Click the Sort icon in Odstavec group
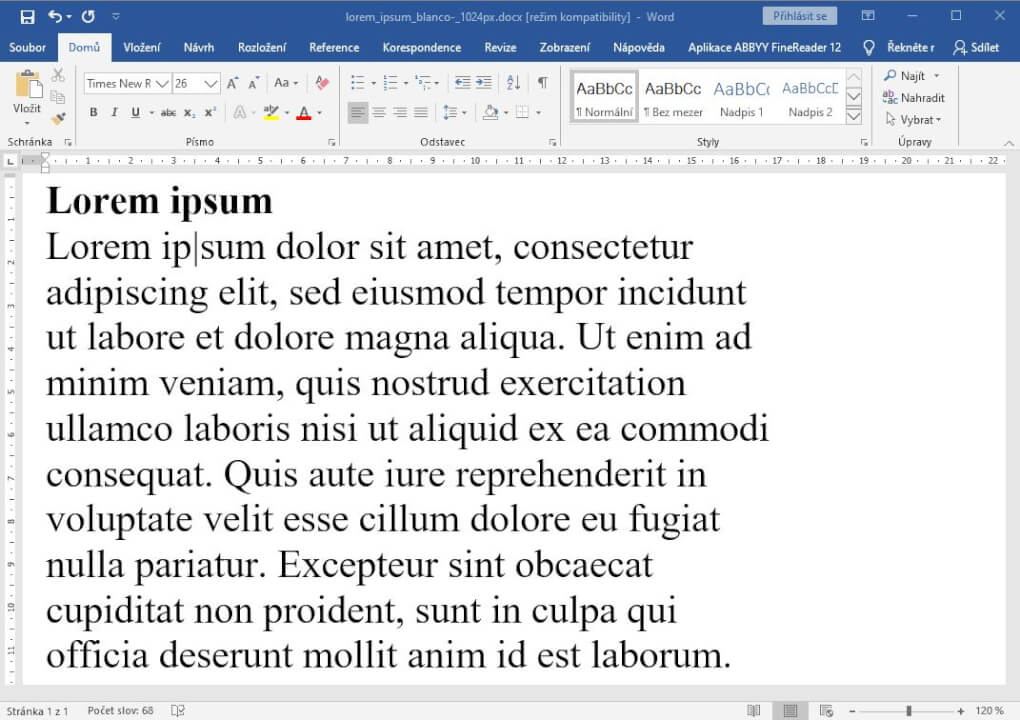1020x720 pixels. tap(511, 84)
